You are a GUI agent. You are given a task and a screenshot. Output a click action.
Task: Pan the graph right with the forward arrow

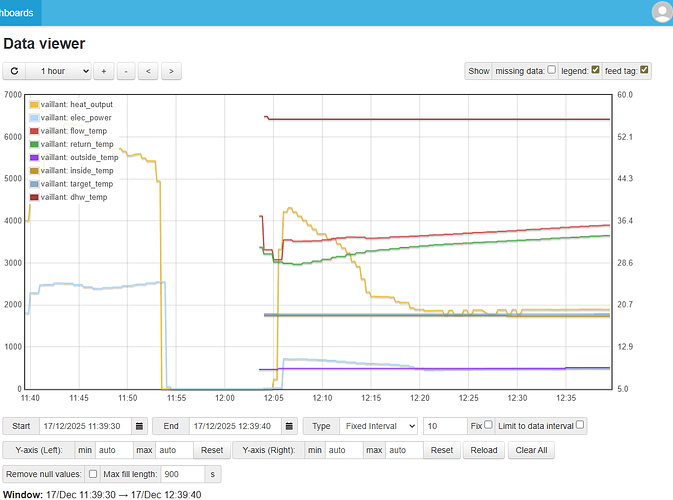(x=171, y=71)
